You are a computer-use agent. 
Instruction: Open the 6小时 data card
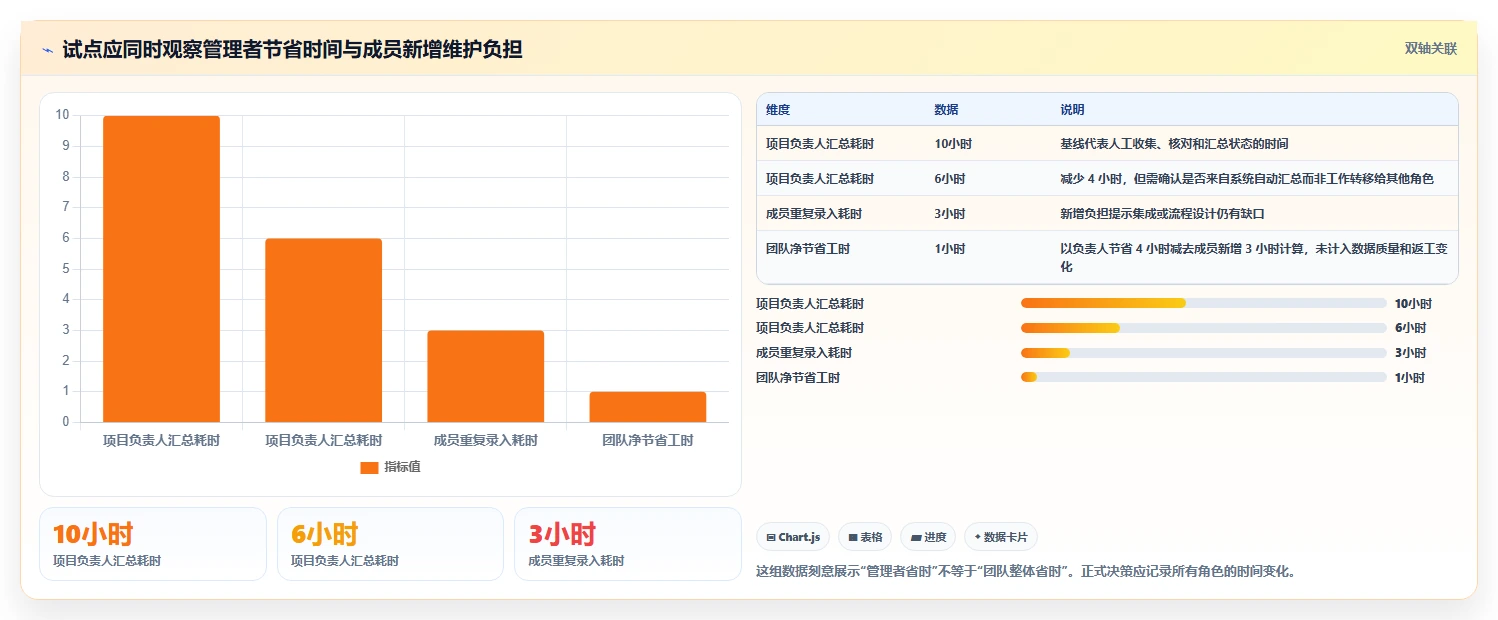(x=390, y=544)
